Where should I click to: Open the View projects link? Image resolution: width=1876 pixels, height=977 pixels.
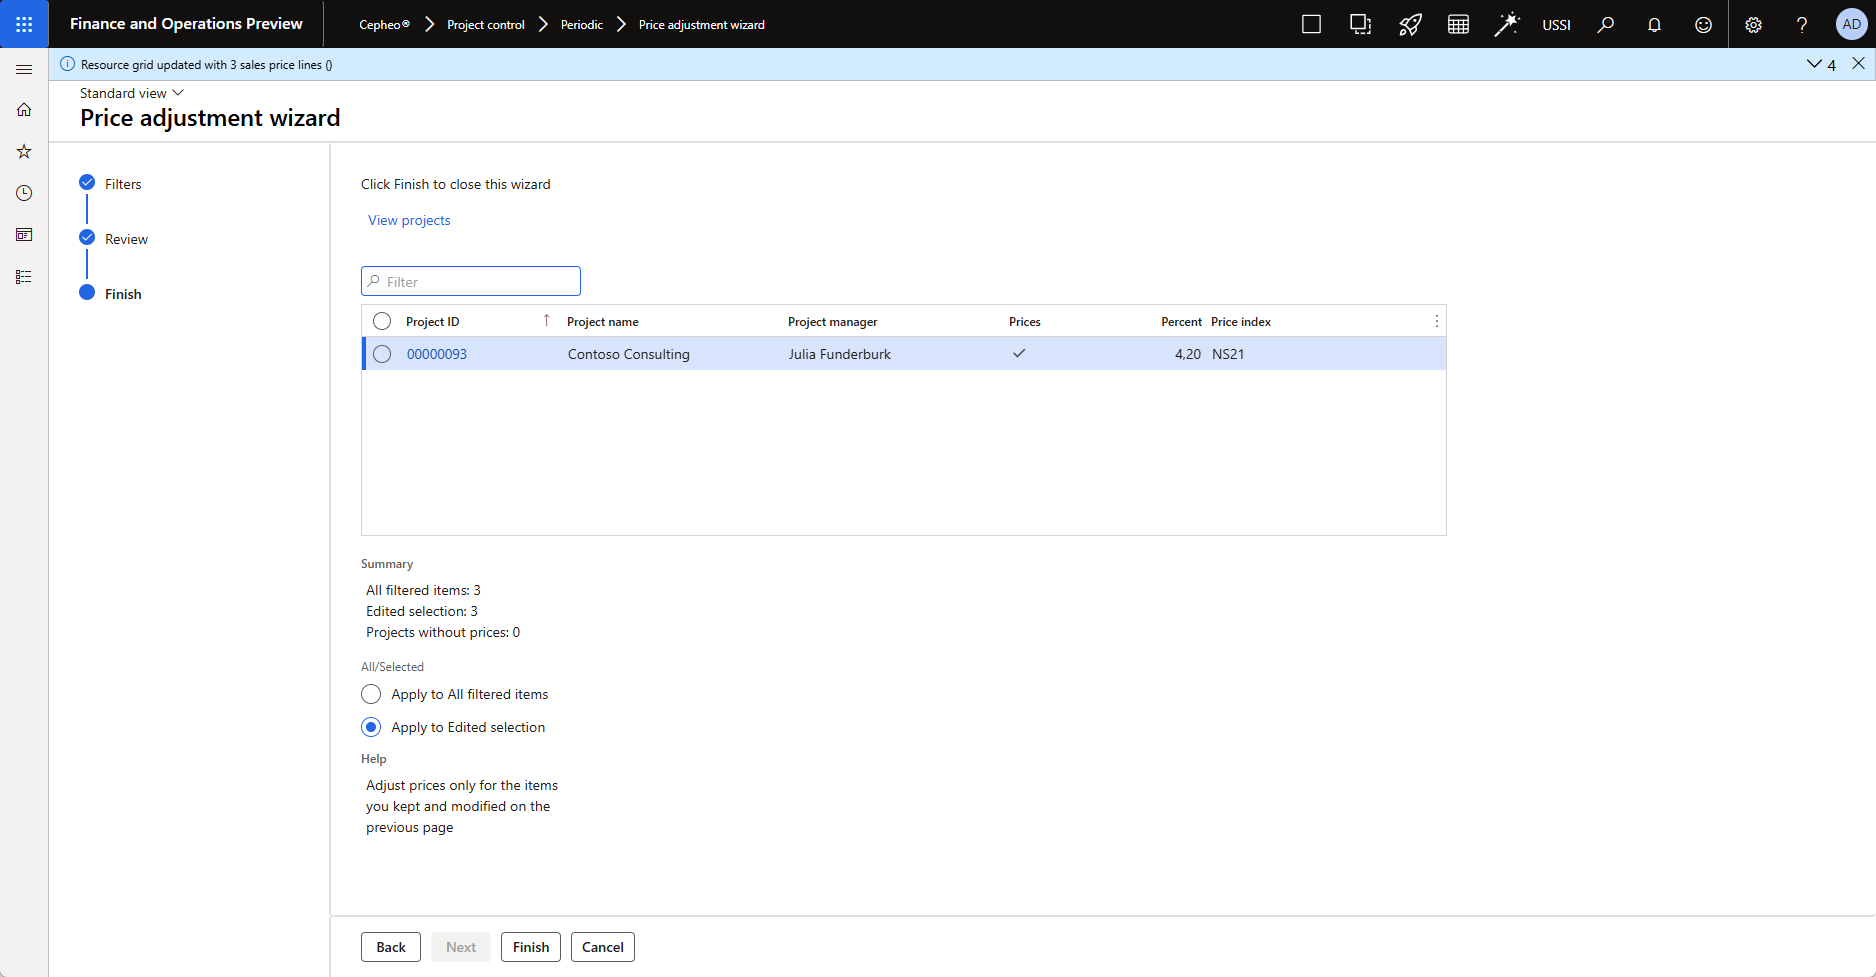pos(409,220)
